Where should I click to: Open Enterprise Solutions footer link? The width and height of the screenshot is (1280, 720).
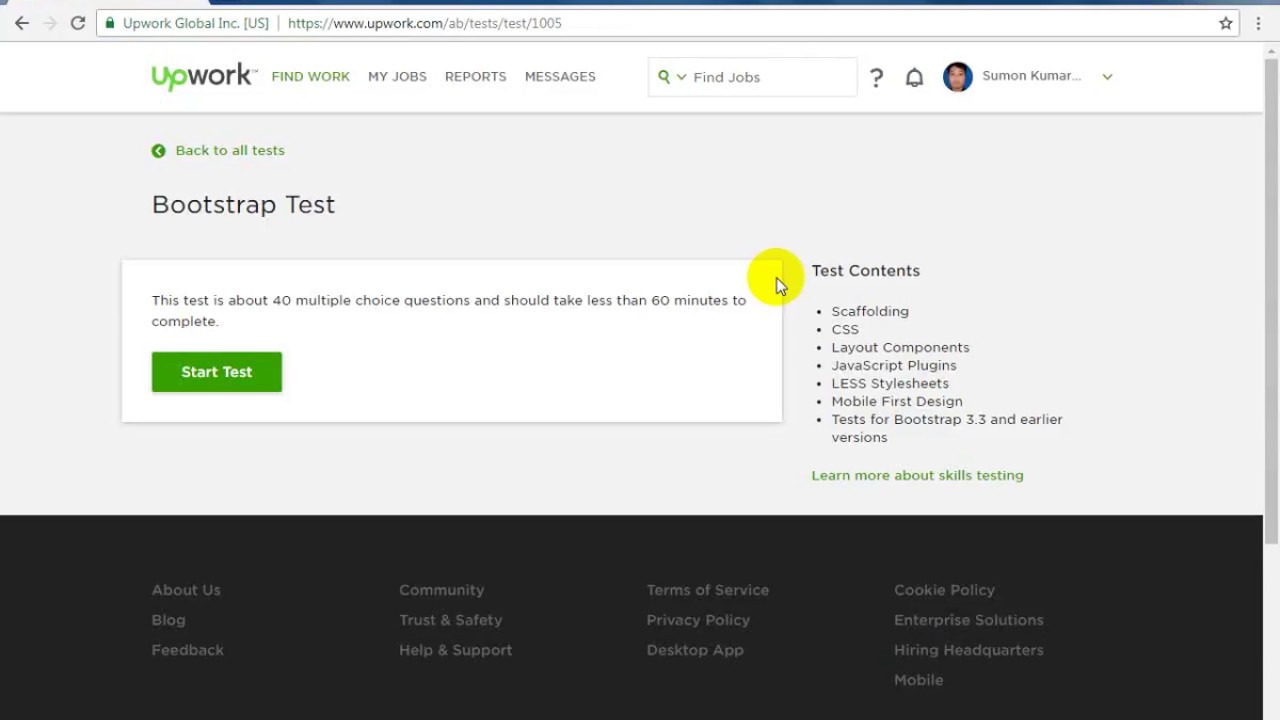tap(968, 620)
